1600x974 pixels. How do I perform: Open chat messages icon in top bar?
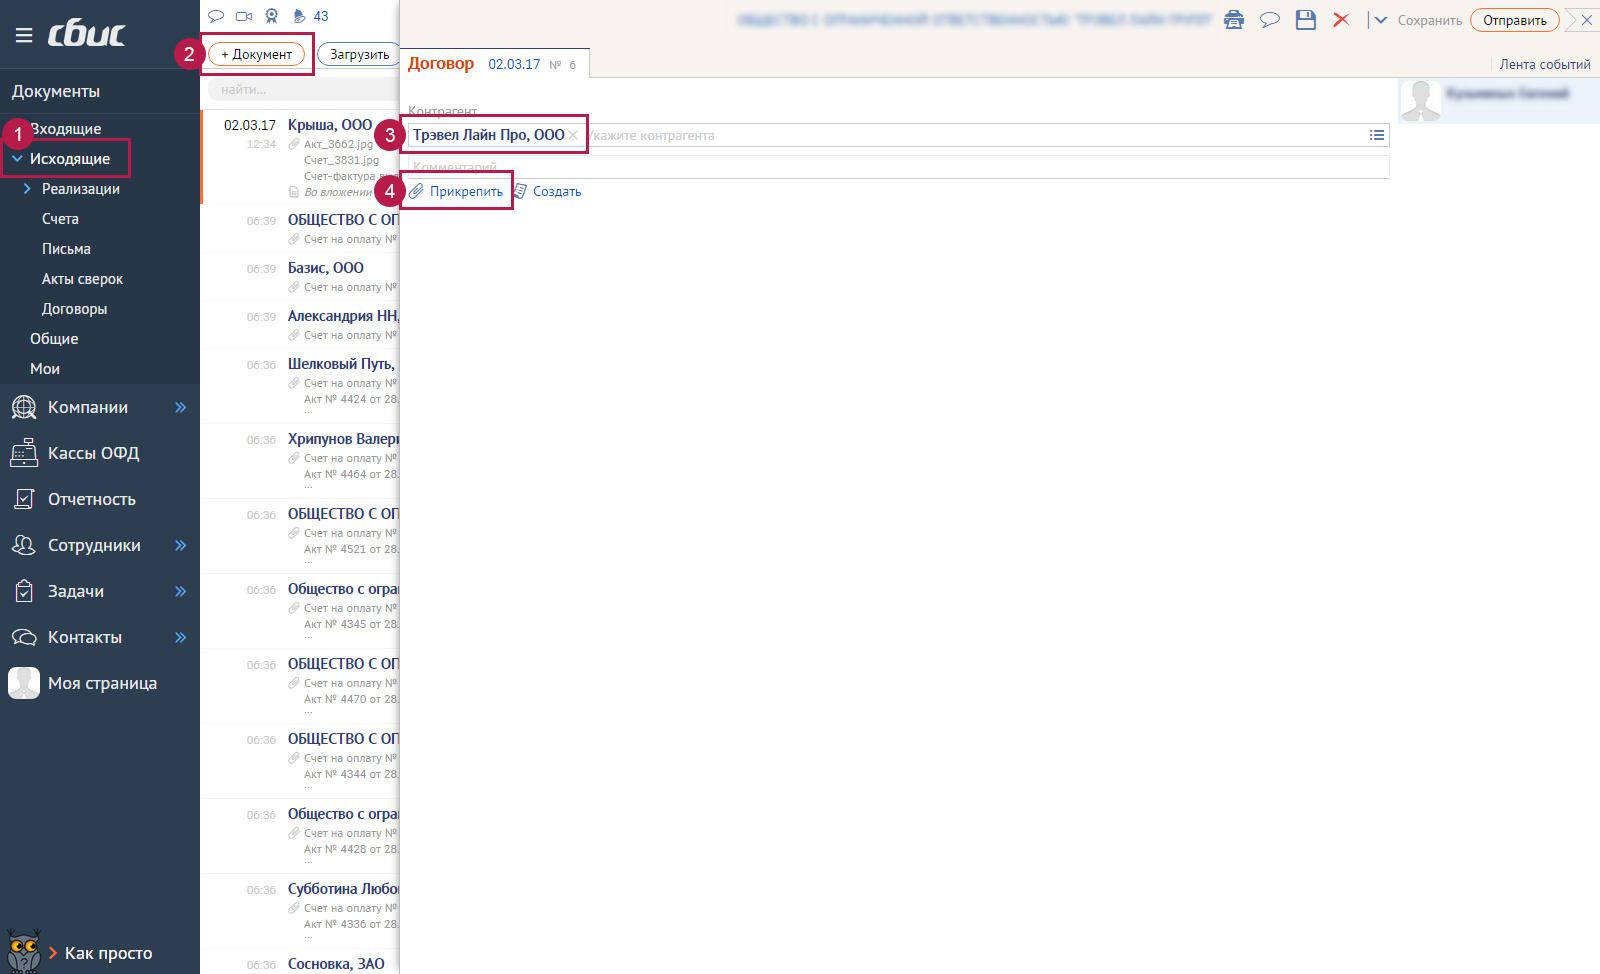click(216, 16)
